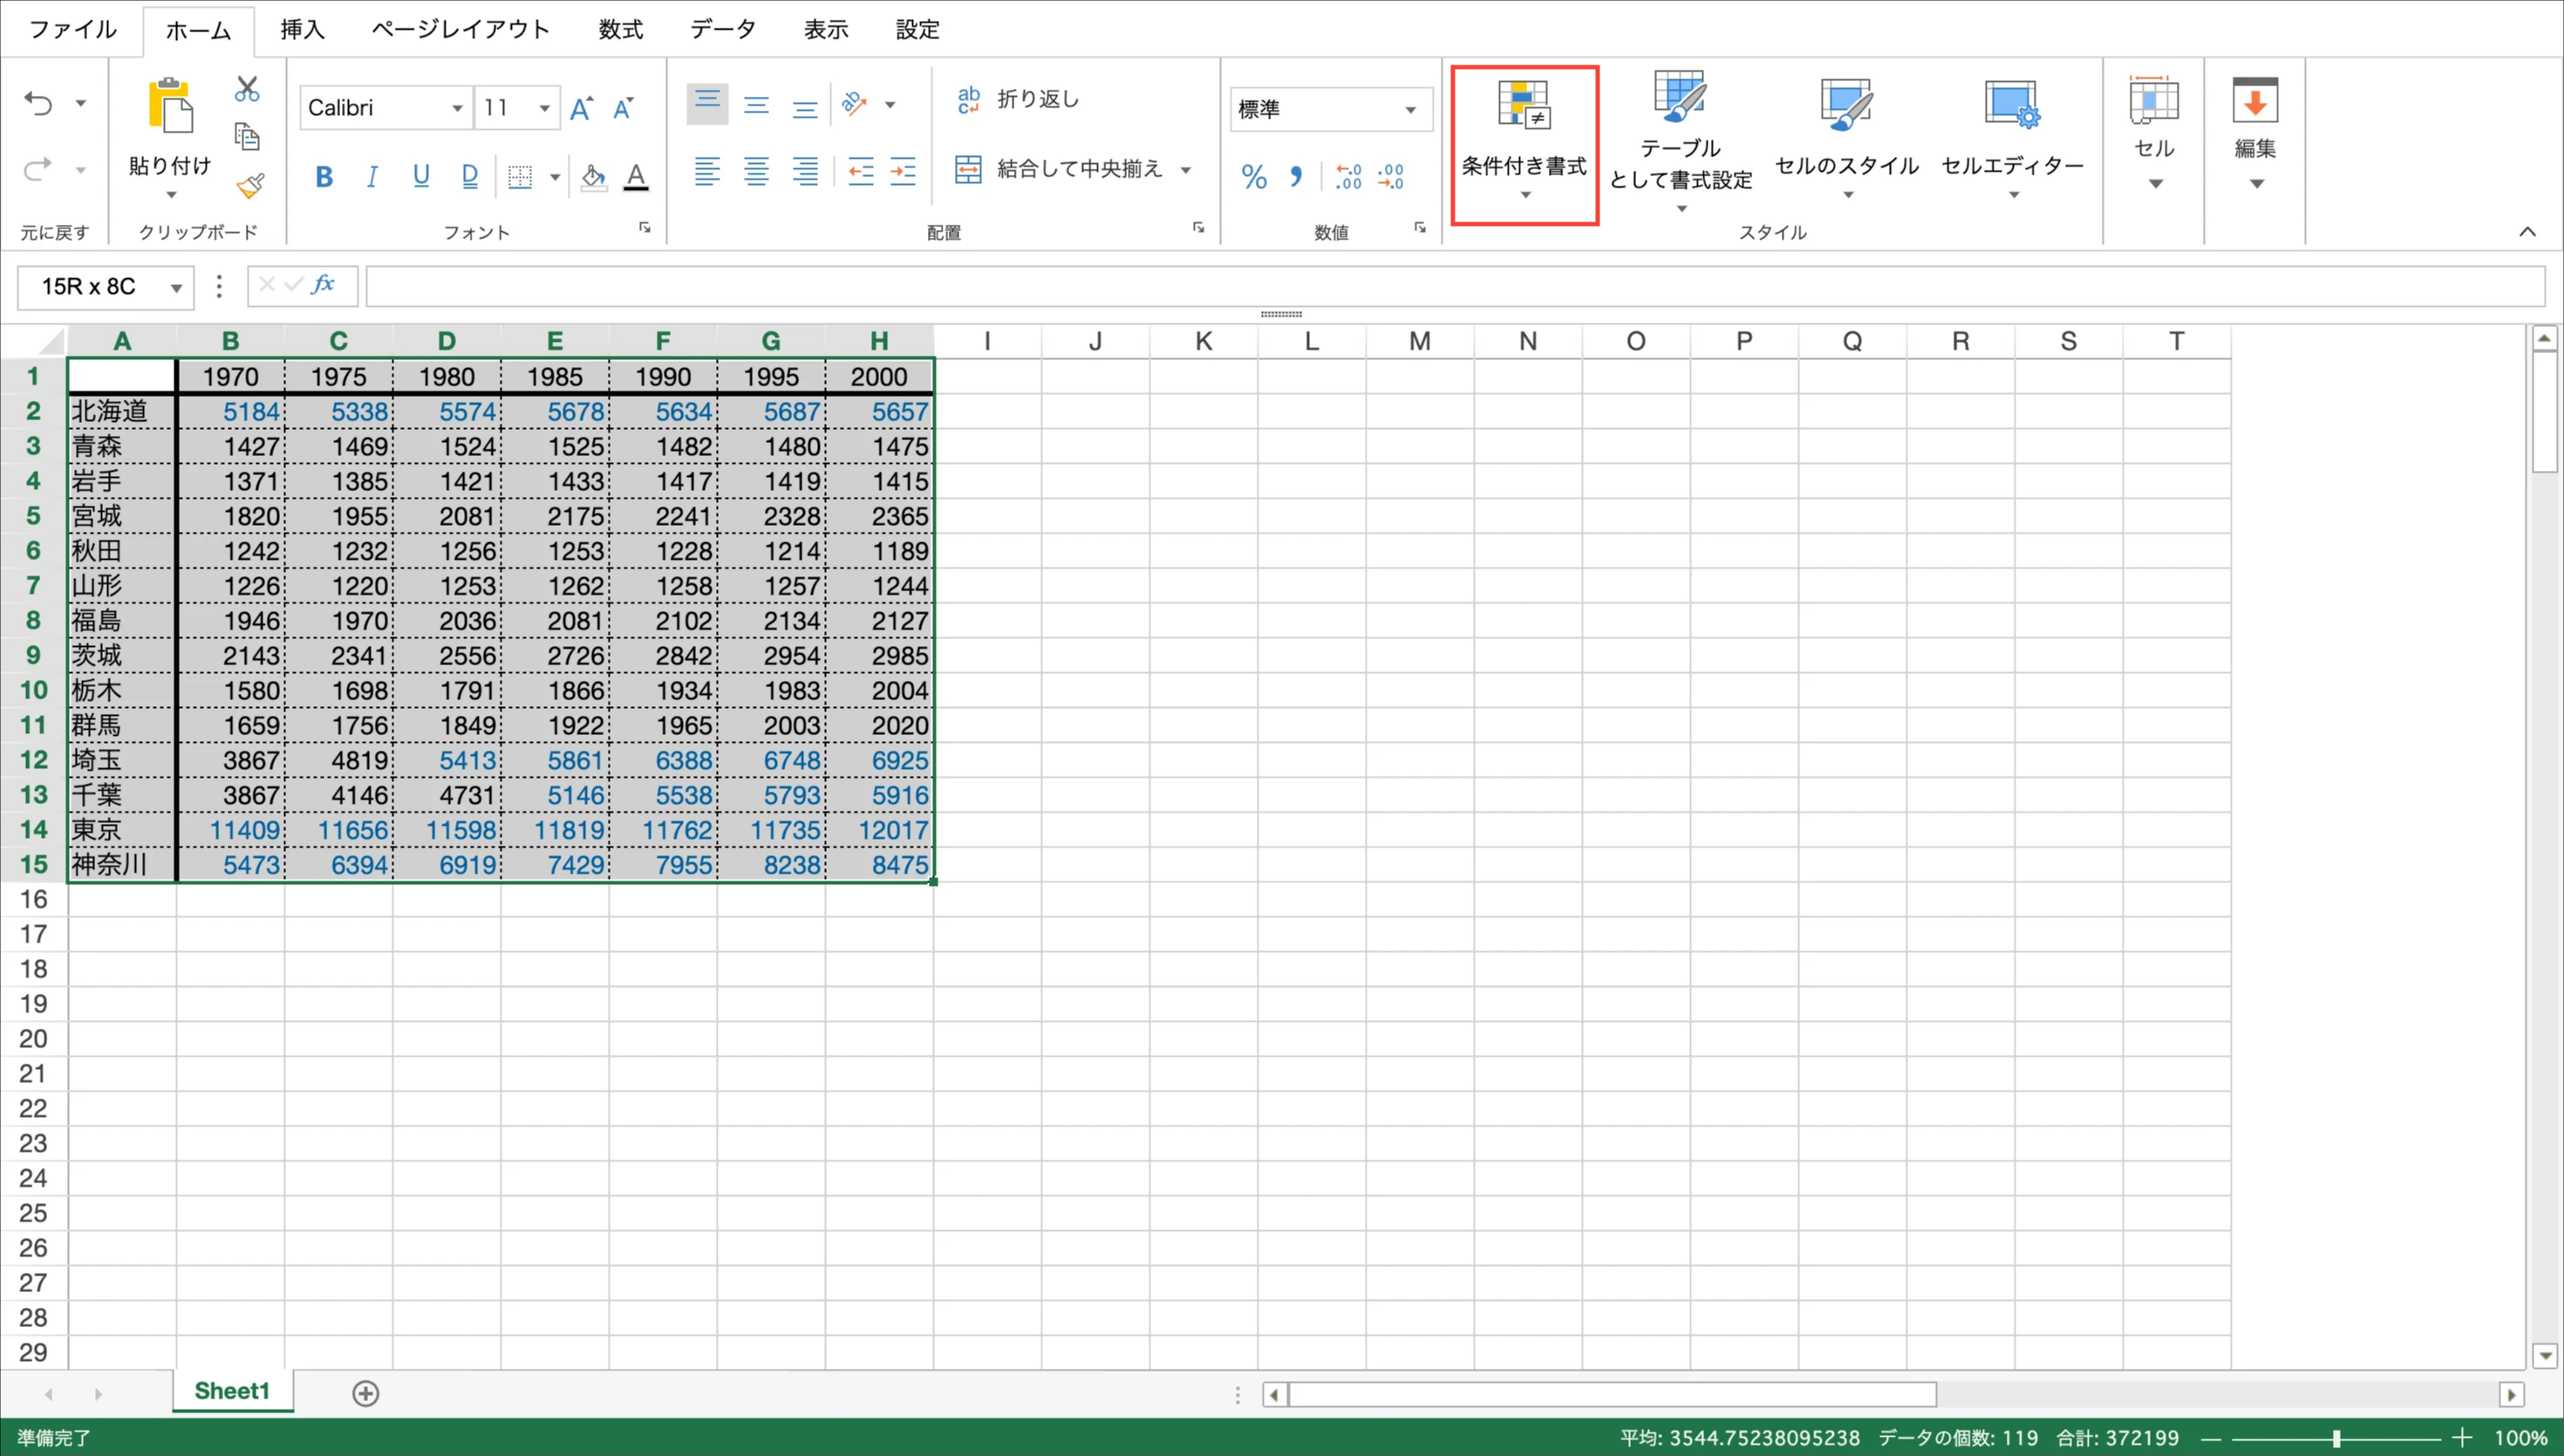Open the 標準 number format dropdown

(1409, 109)
